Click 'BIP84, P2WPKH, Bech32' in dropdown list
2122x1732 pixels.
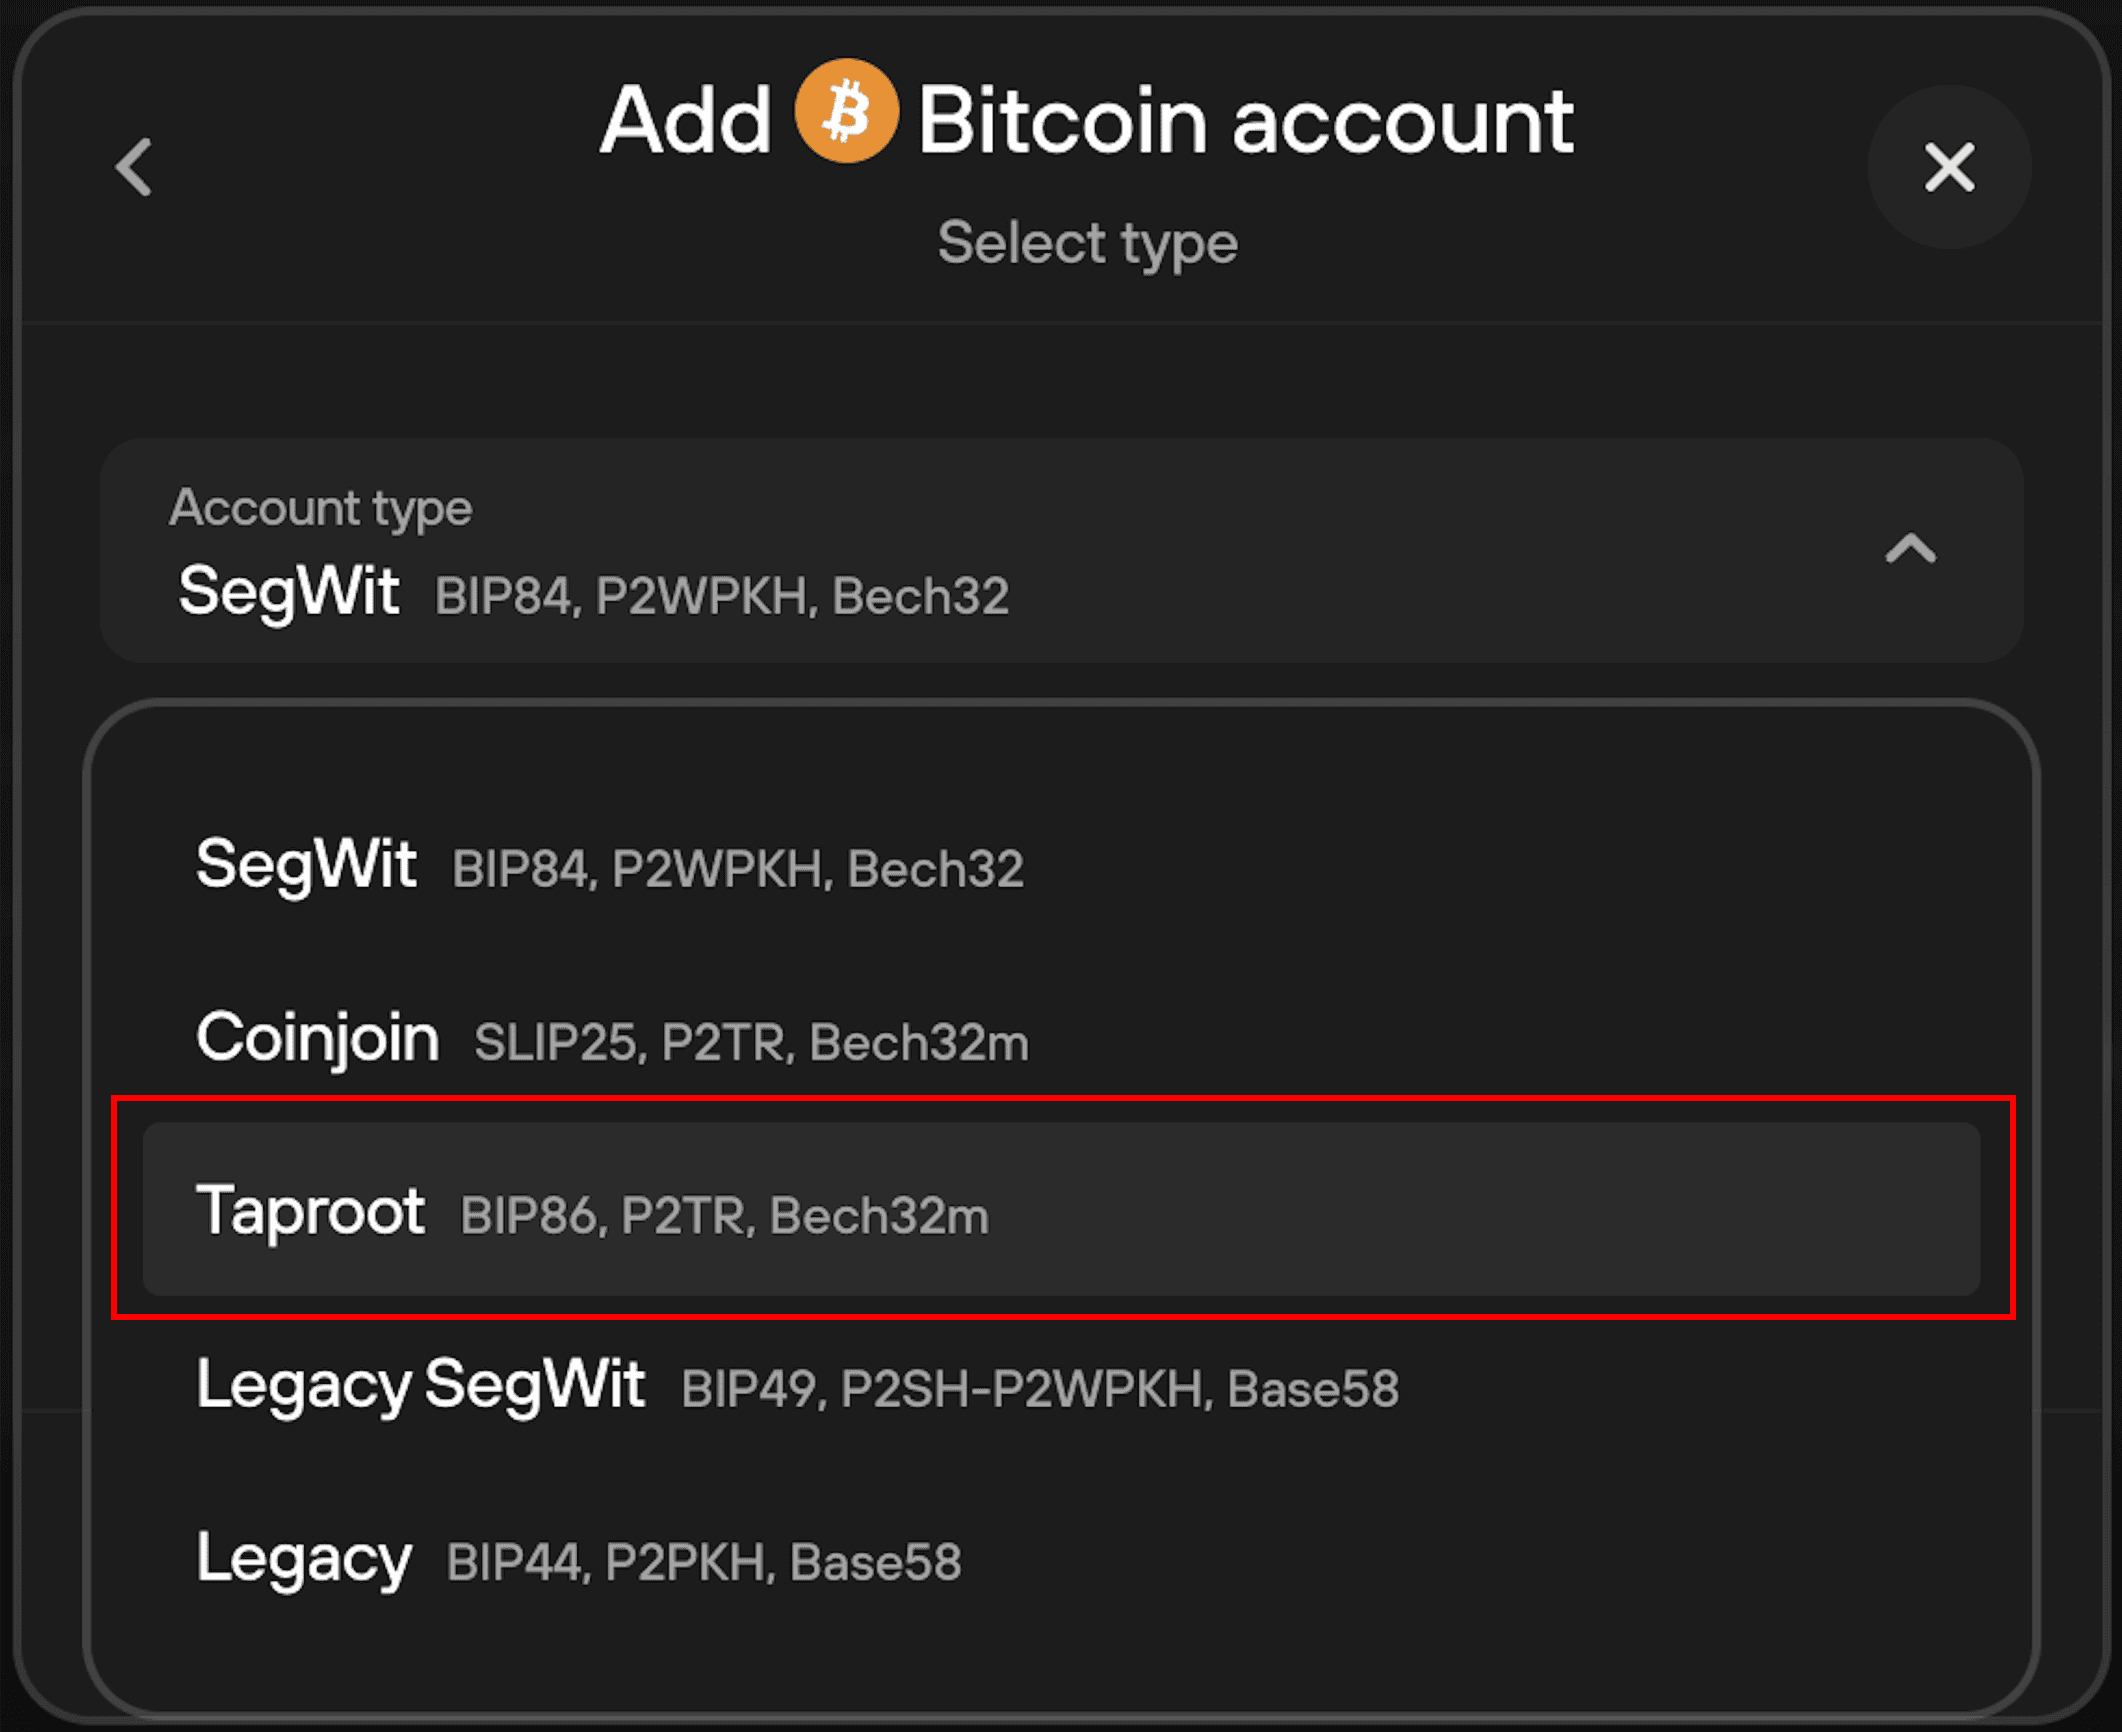(738, 868)
